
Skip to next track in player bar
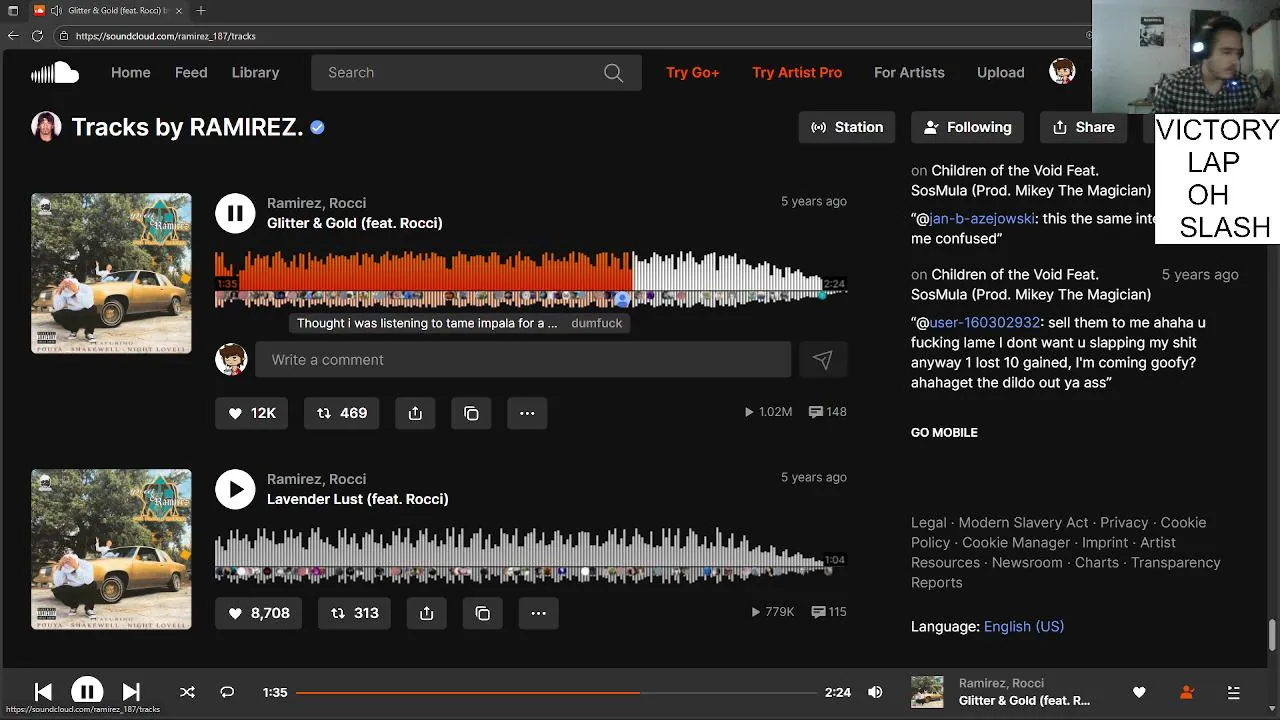[x=131, y=692]
